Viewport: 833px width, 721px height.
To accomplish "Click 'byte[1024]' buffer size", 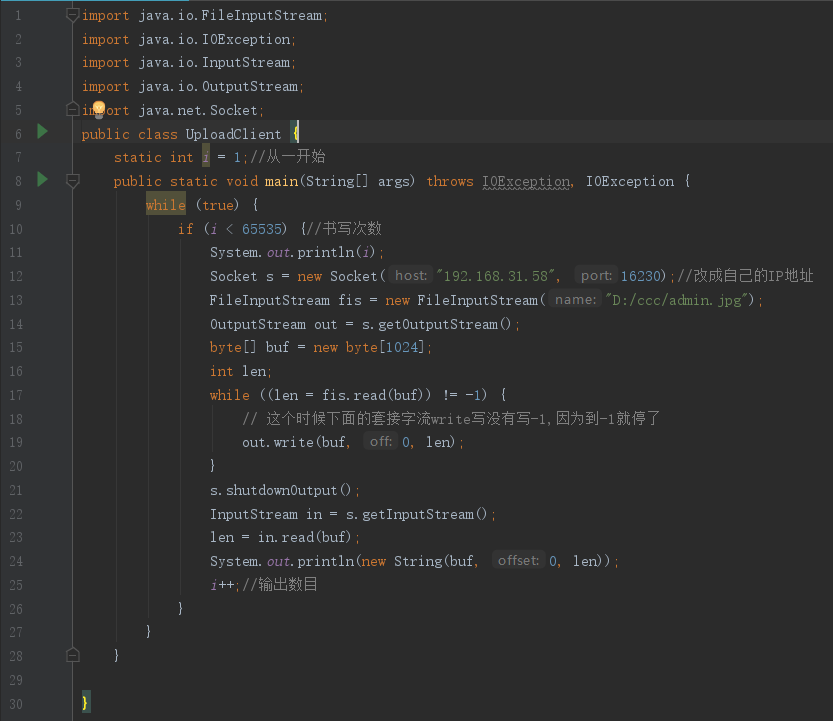I will pos(385,347).
